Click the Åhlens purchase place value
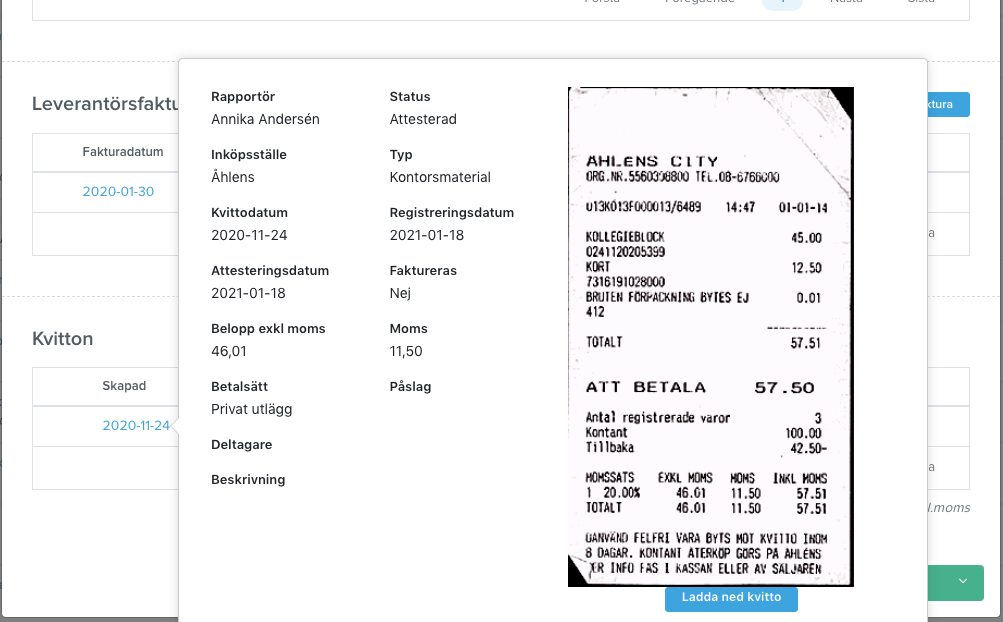 pos(233,177)
